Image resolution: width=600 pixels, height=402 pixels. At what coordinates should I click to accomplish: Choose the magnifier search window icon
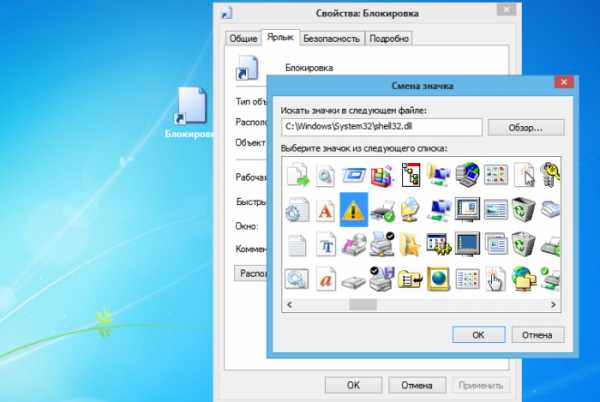click(x=297, y=279)
